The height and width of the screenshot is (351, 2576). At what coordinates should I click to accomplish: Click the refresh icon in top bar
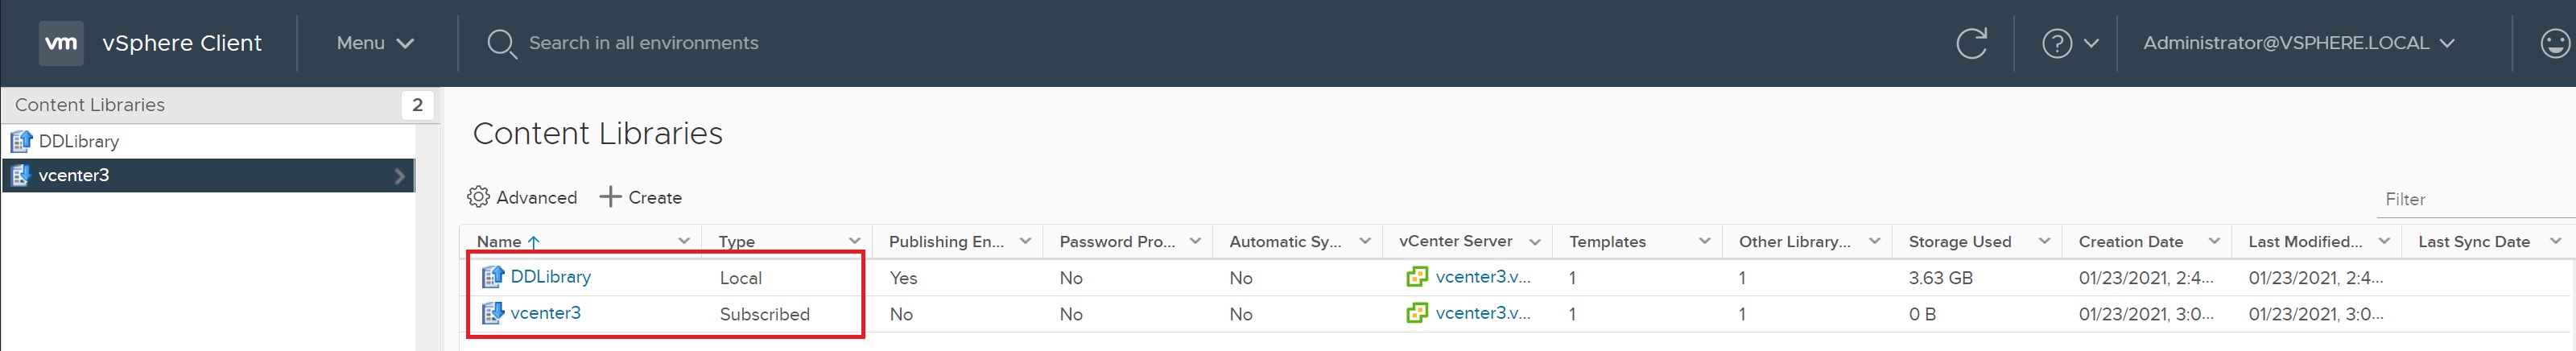[1971, 43]
